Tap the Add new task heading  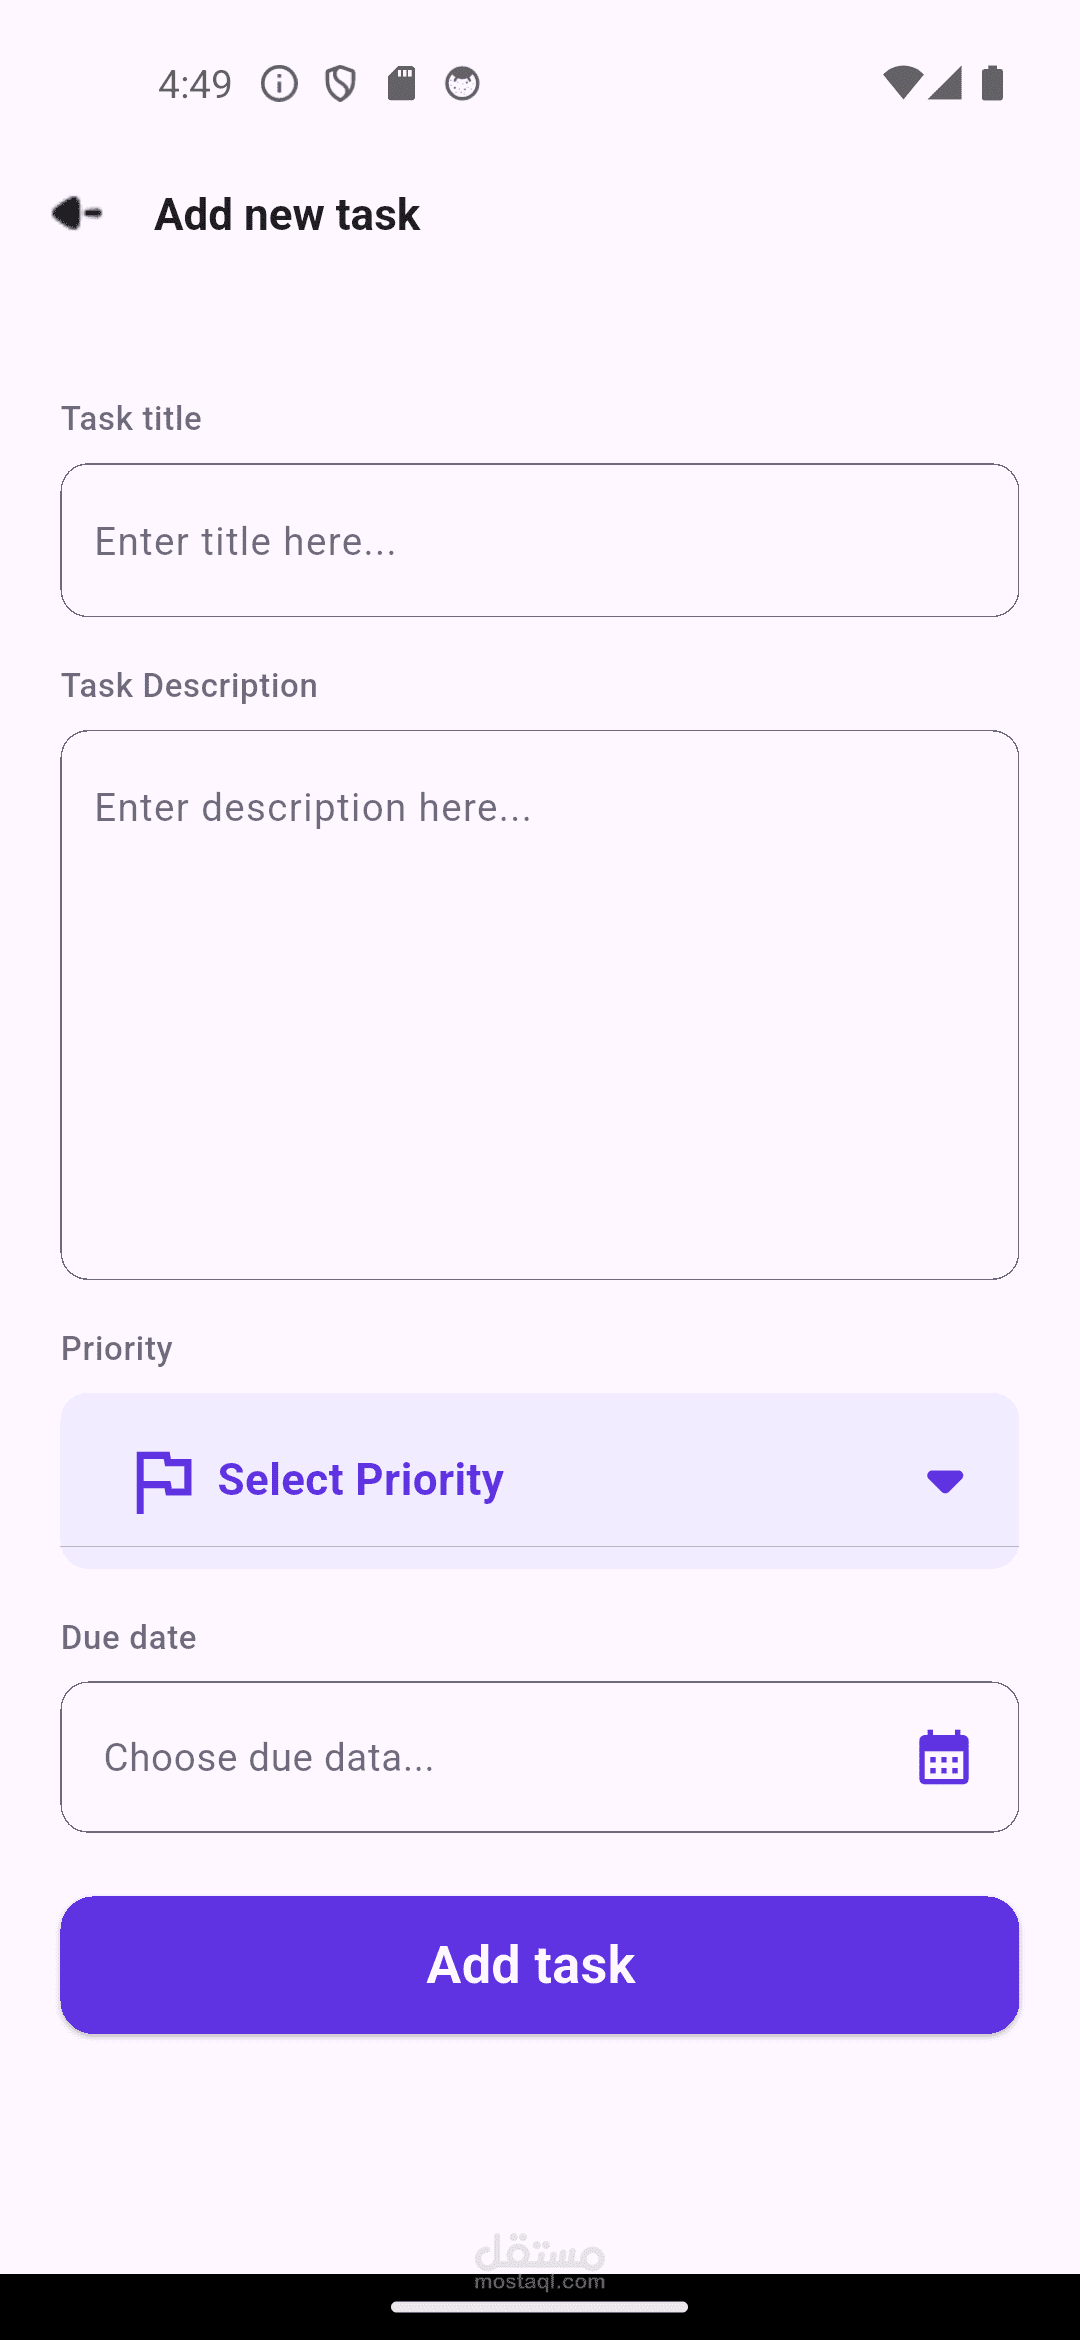(287, 214)
